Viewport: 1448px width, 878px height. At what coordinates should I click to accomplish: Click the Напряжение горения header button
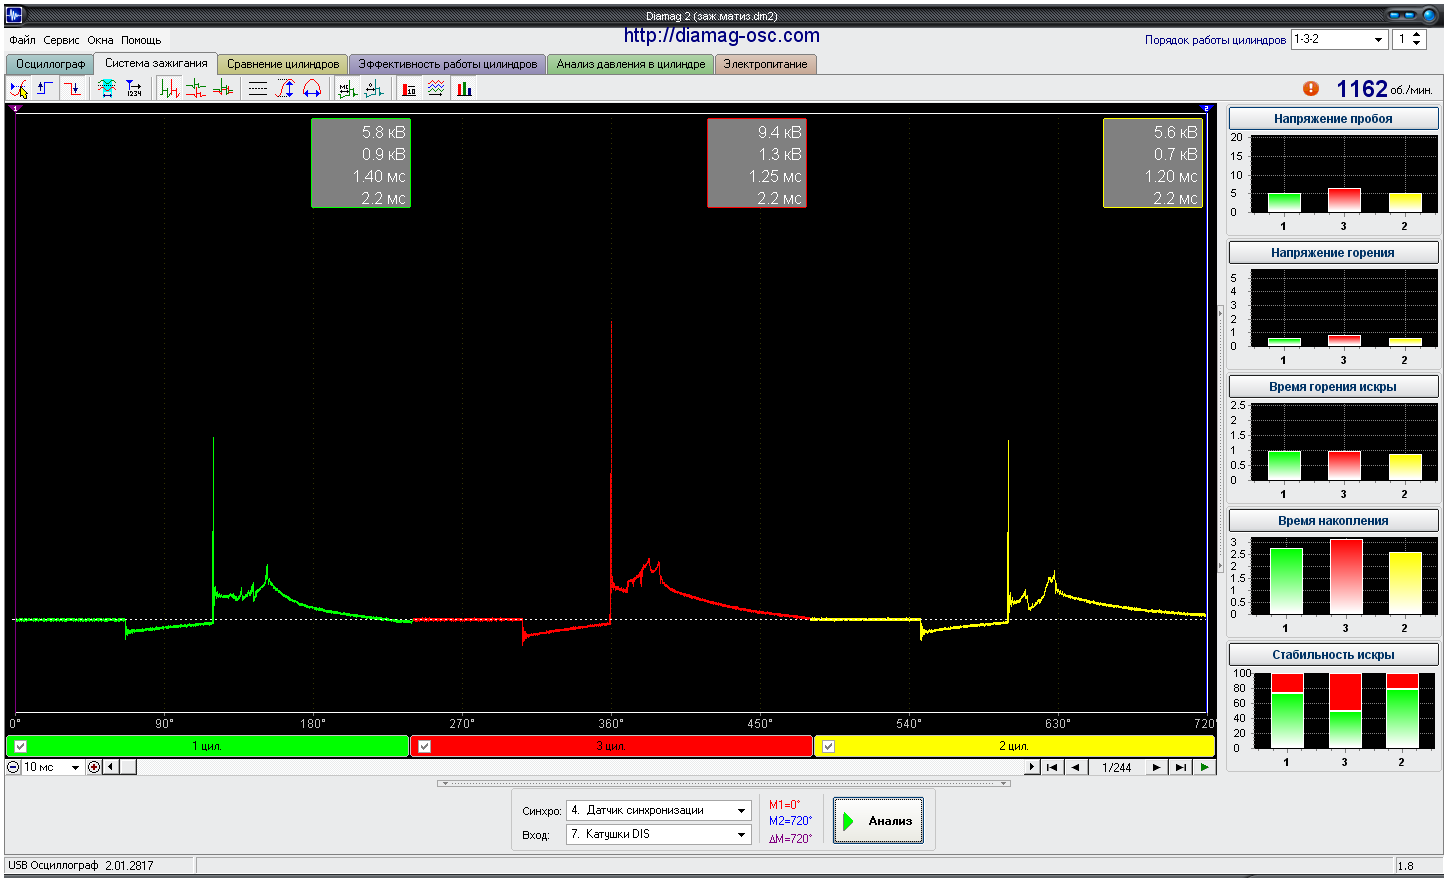(x=1333, y=252)
